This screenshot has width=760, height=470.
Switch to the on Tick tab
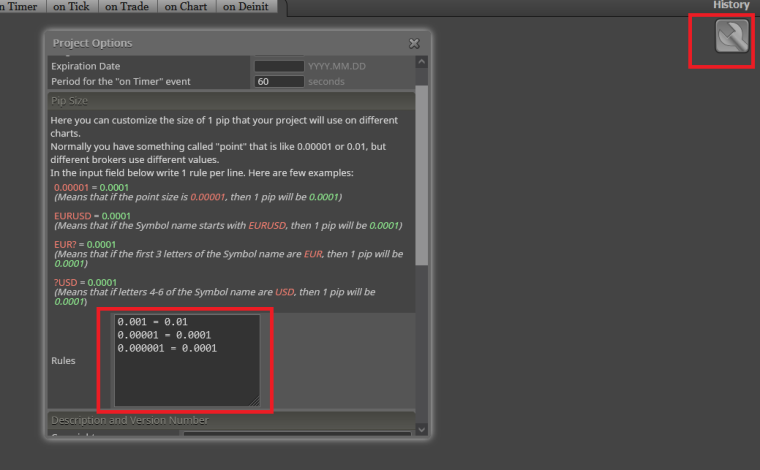pos(72,6)
